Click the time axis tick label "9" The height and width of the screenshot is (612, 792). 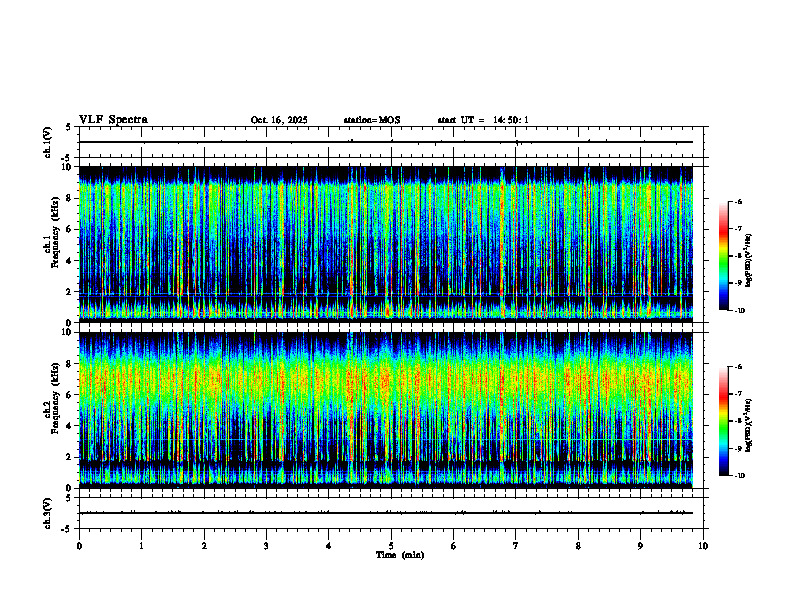tap(640, 546)
